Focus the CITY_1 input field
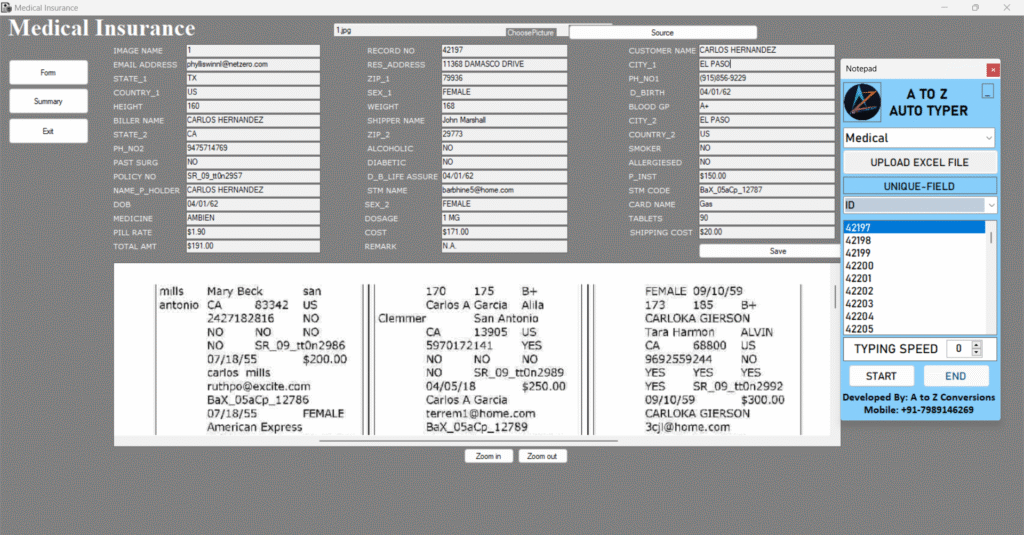 766,64
